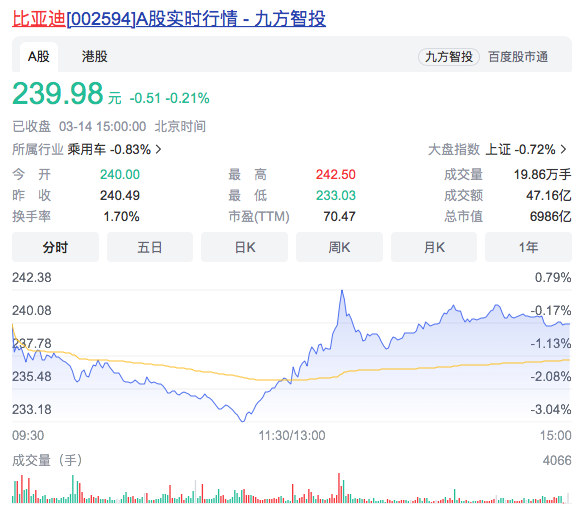This screenshot has width=582, height=514.
Task: Show the 1年 chart
Action: pyautogui.click(x=528, y=247)
